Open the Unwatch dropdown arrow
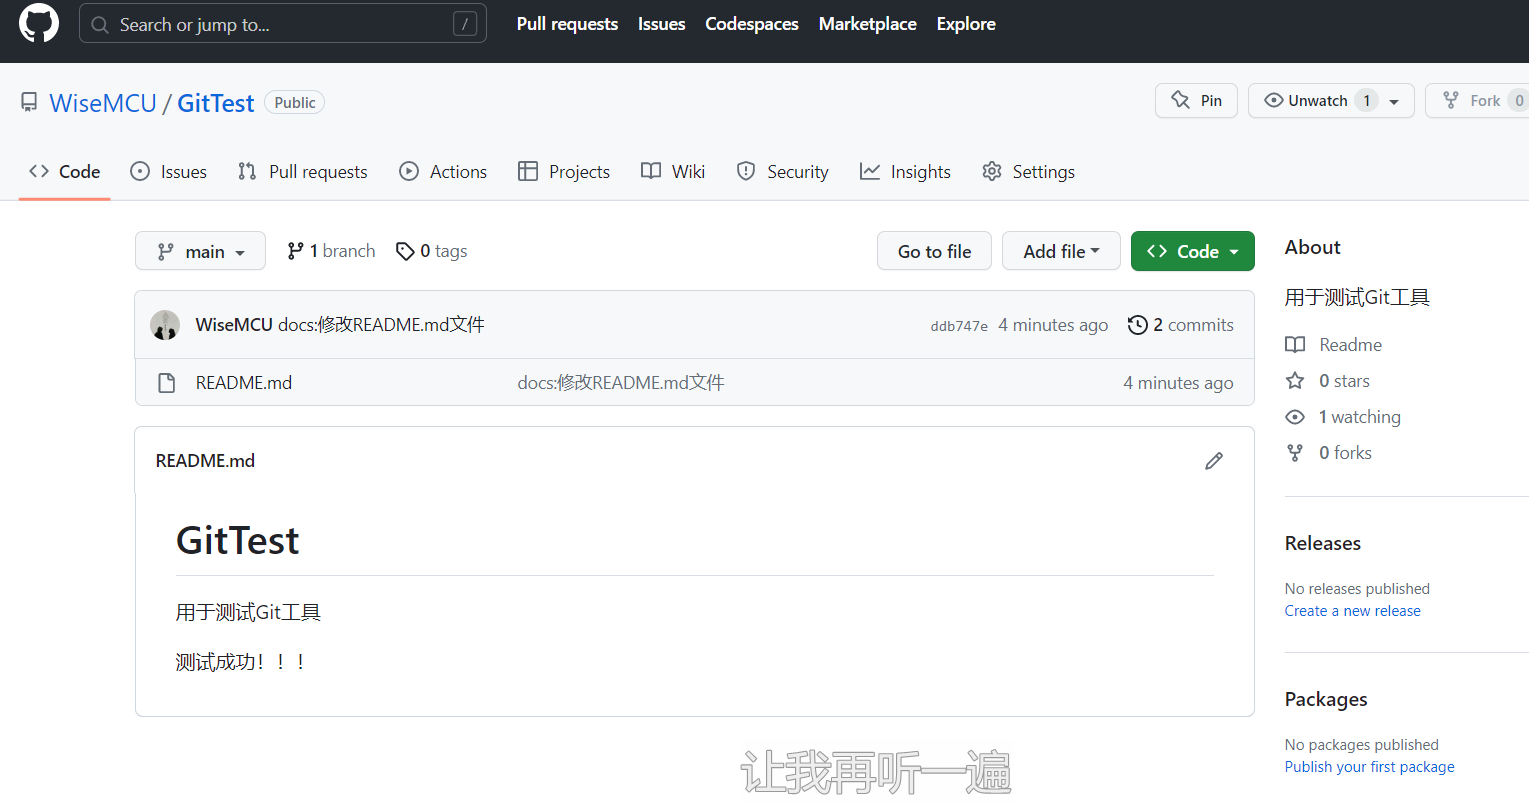The height and width of the screenshot is (807, 1529). [1394, 101]
